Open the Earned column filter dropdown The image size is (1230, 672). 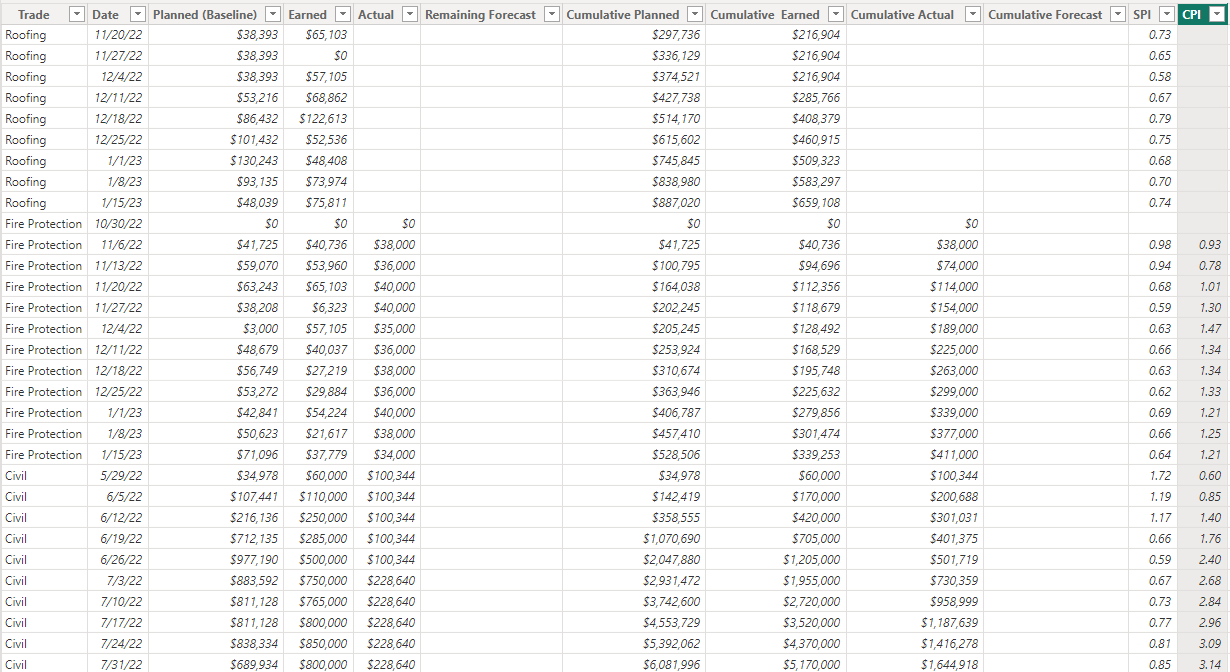(x=344, y=15)
